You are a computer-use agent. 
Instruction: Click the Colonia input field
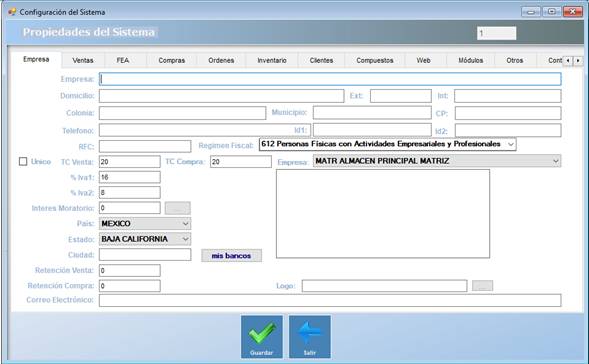coord(183,113)
